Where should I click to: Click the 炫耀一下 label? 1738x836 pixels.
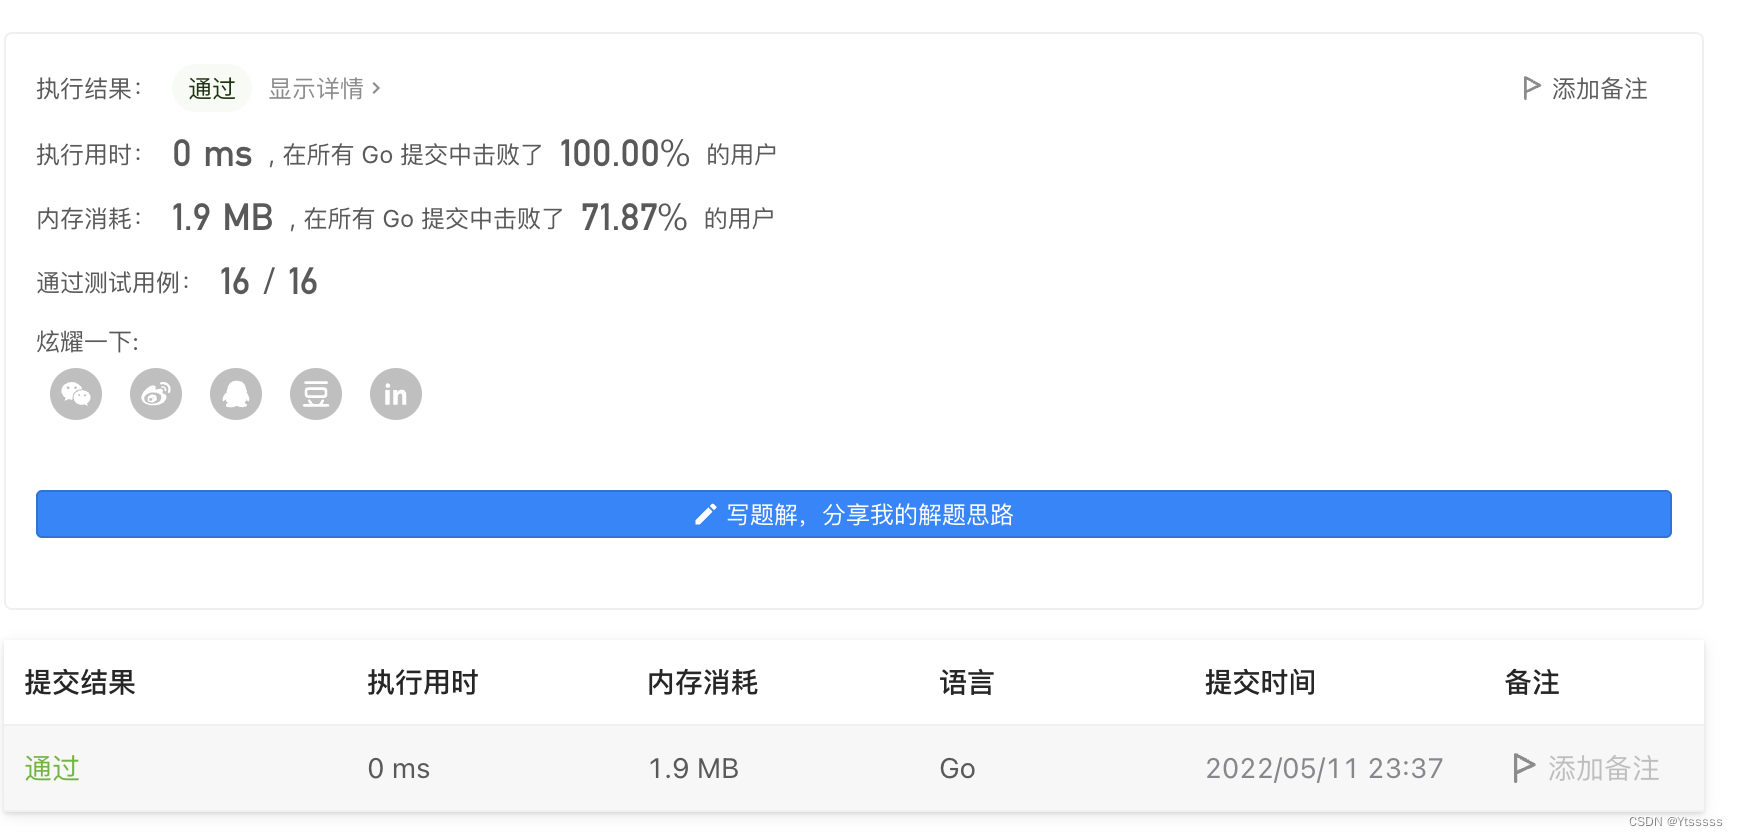coord(88,341)
